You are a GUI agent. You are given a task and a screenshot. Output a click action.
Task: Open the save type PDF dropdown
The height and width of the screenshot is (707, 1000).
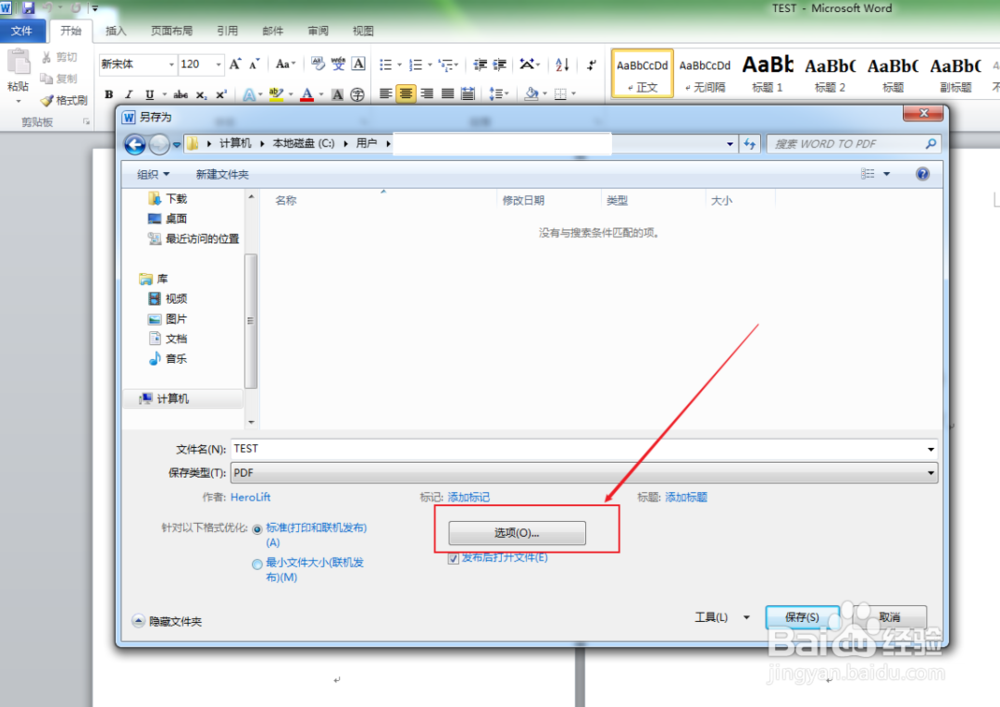coord(930,473)
